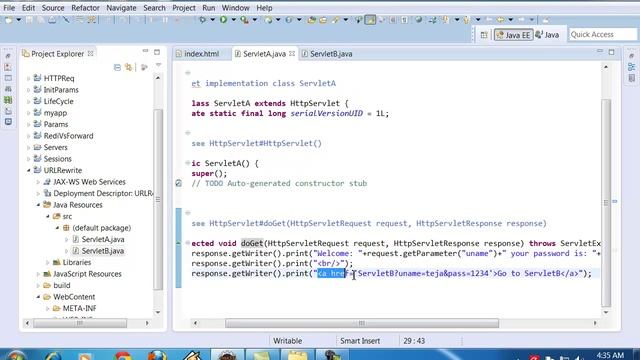Collapse the src folder
Viewport: 640px width, 360px height.
point(48,216)
